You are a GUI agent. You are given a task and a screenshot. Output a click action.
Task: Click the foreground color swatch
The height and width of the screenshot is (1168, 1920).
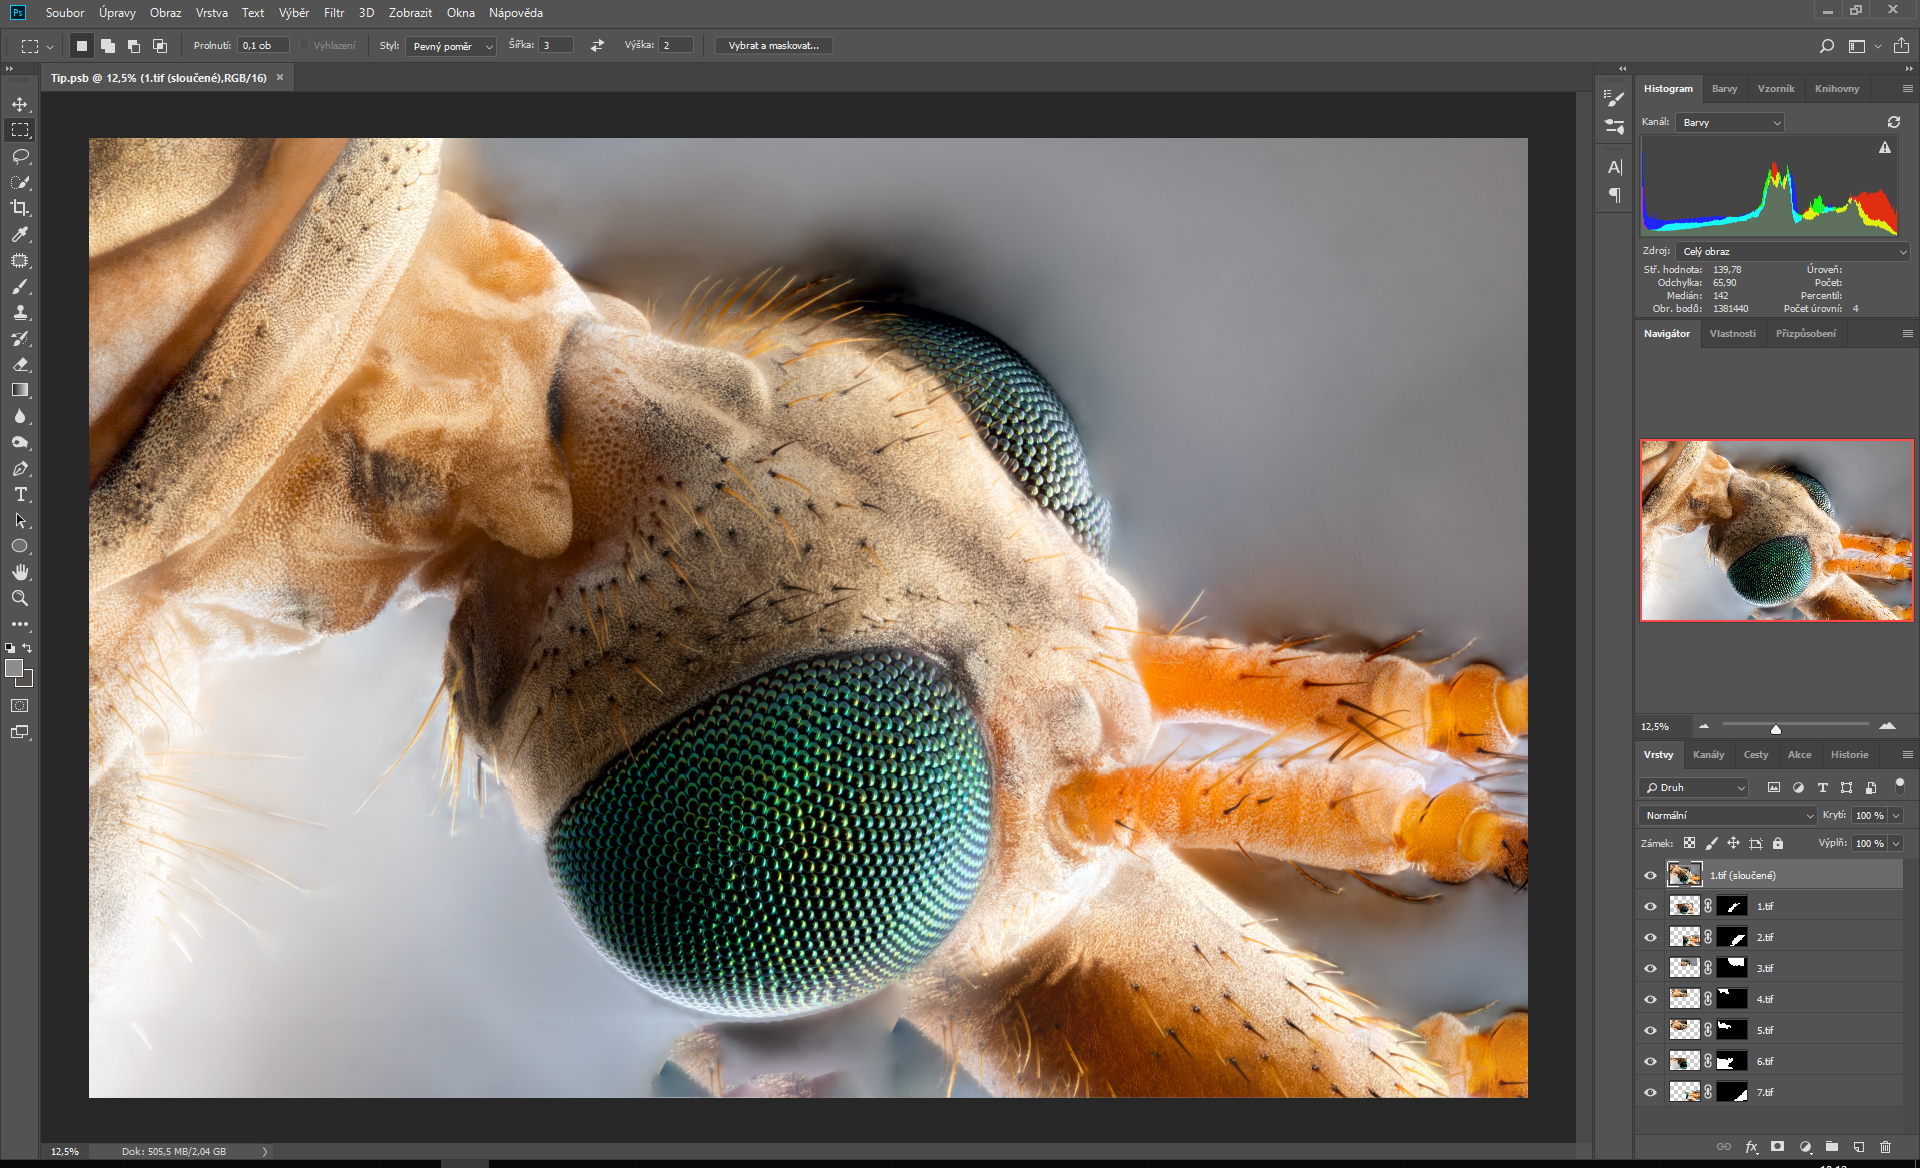[x=14, y=669]
